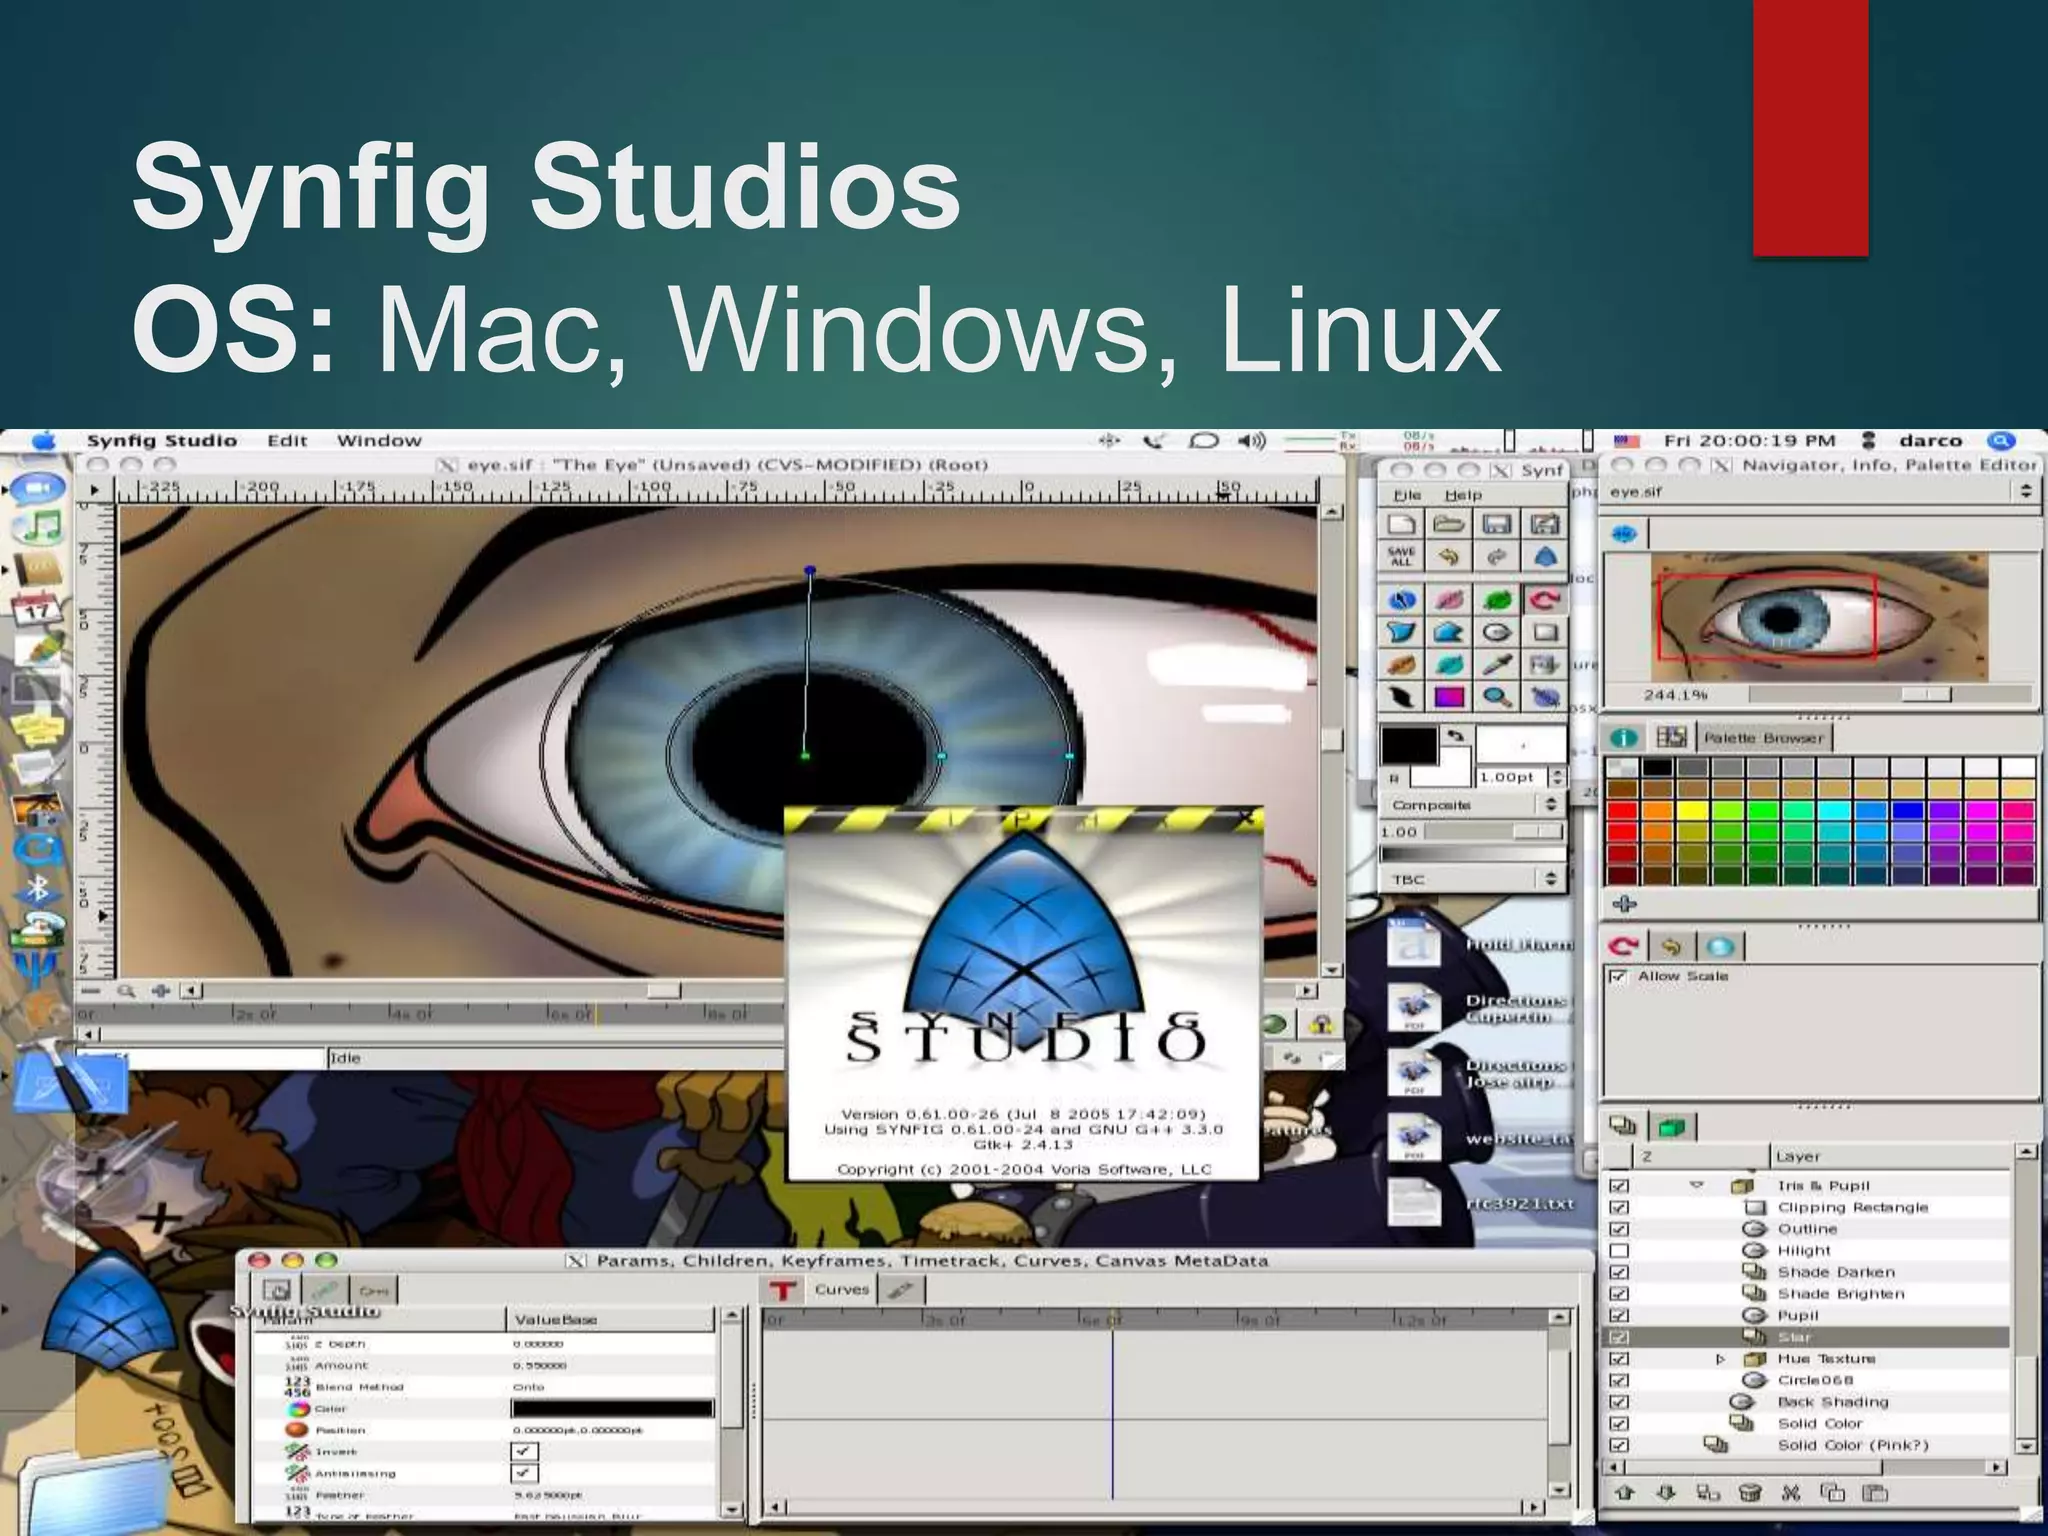Expand the Hue Texture layer group
2048x1536 pixels.
(1720, 1359)
